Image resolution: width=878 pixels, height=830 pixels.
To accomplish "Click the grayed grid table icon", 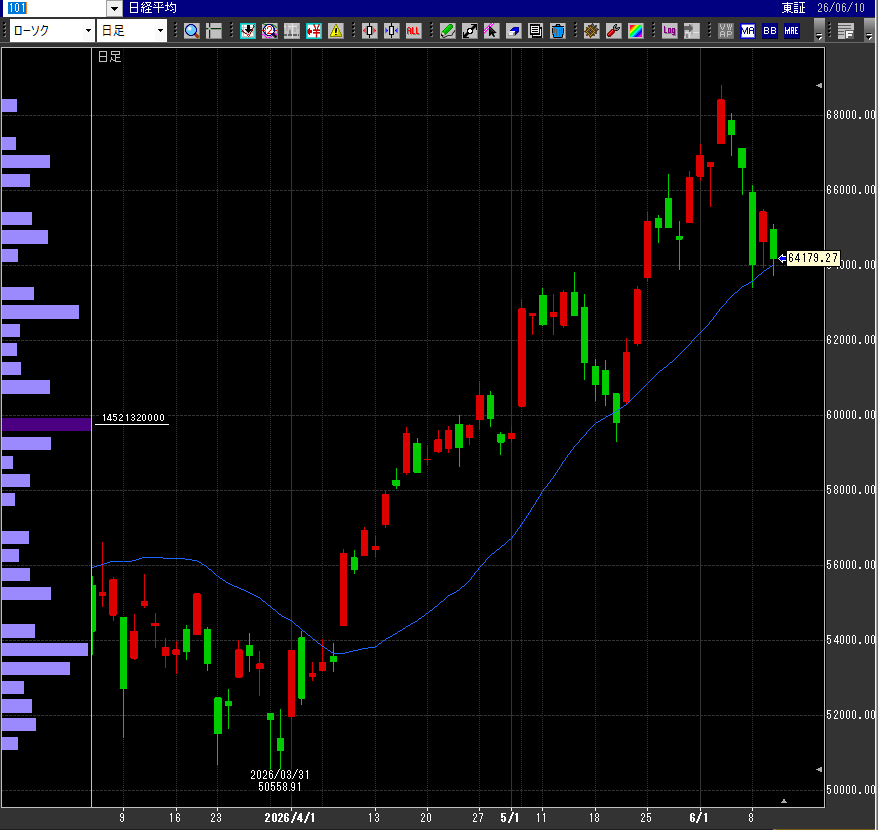I will tap(292, 31).
